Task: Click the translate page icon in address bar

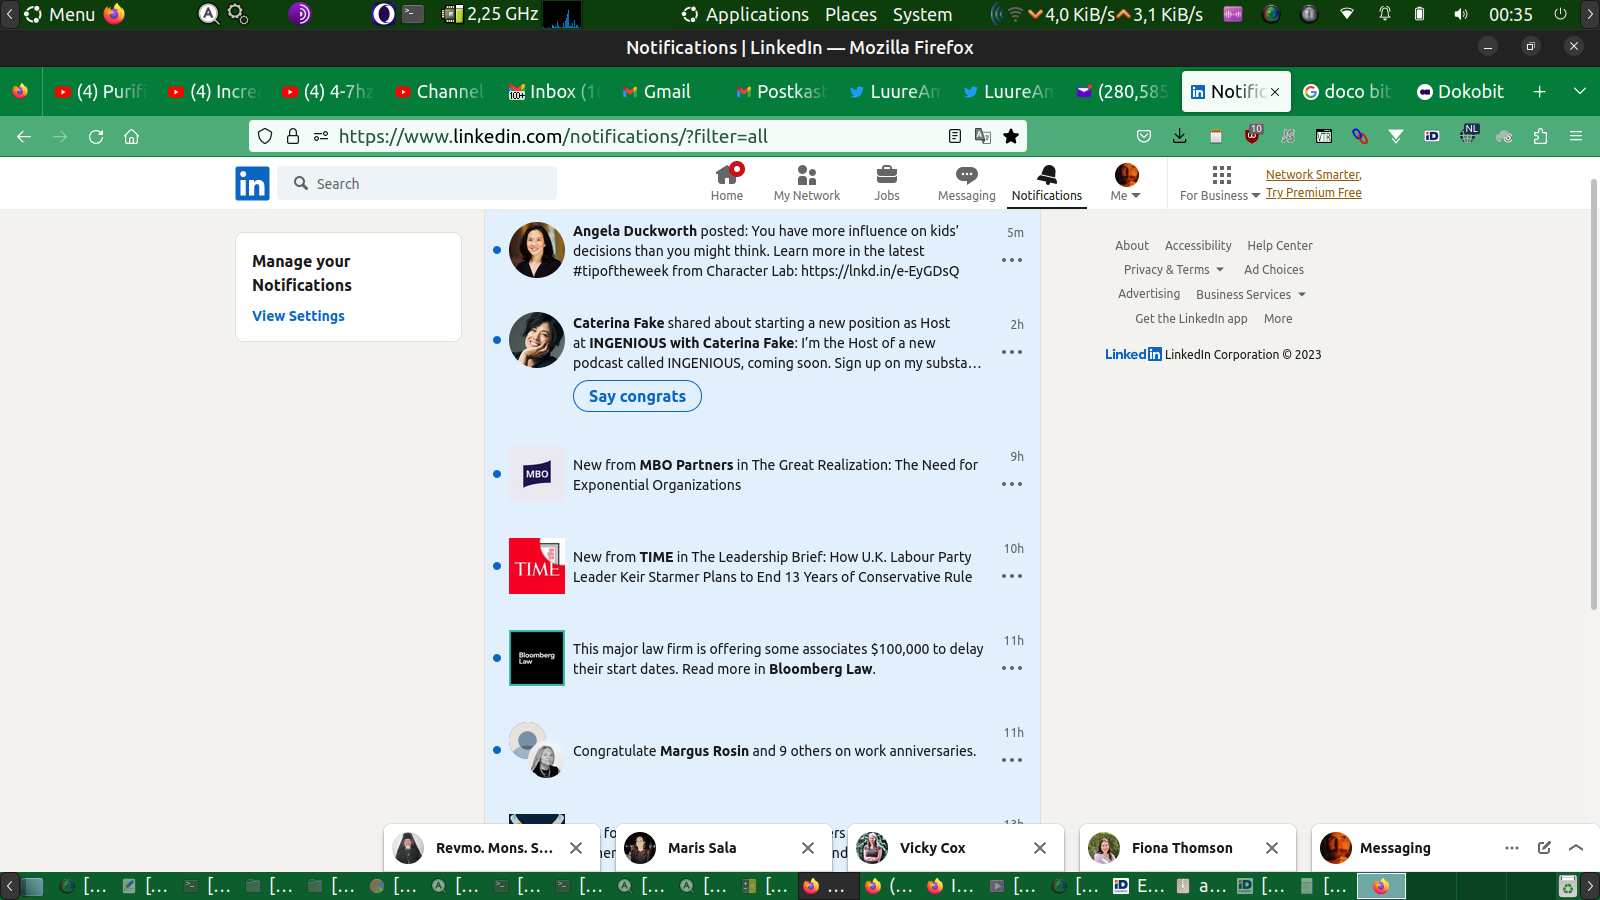Action: coord(983,136)
